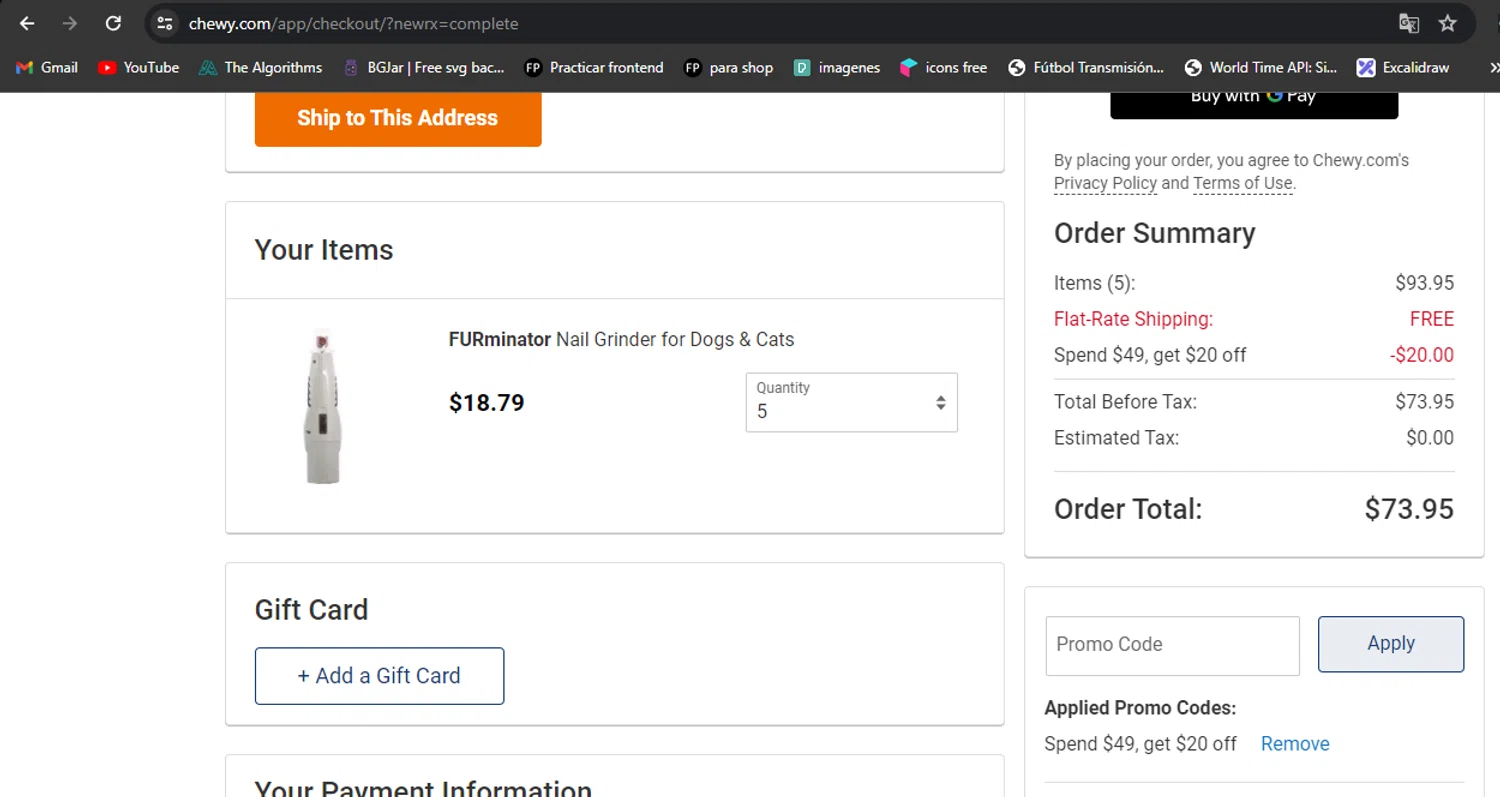Image resolution: width=1500 pixels, height=797 pixels.
Task: Open the Privacy Policy link
Action: [1105, 183]
